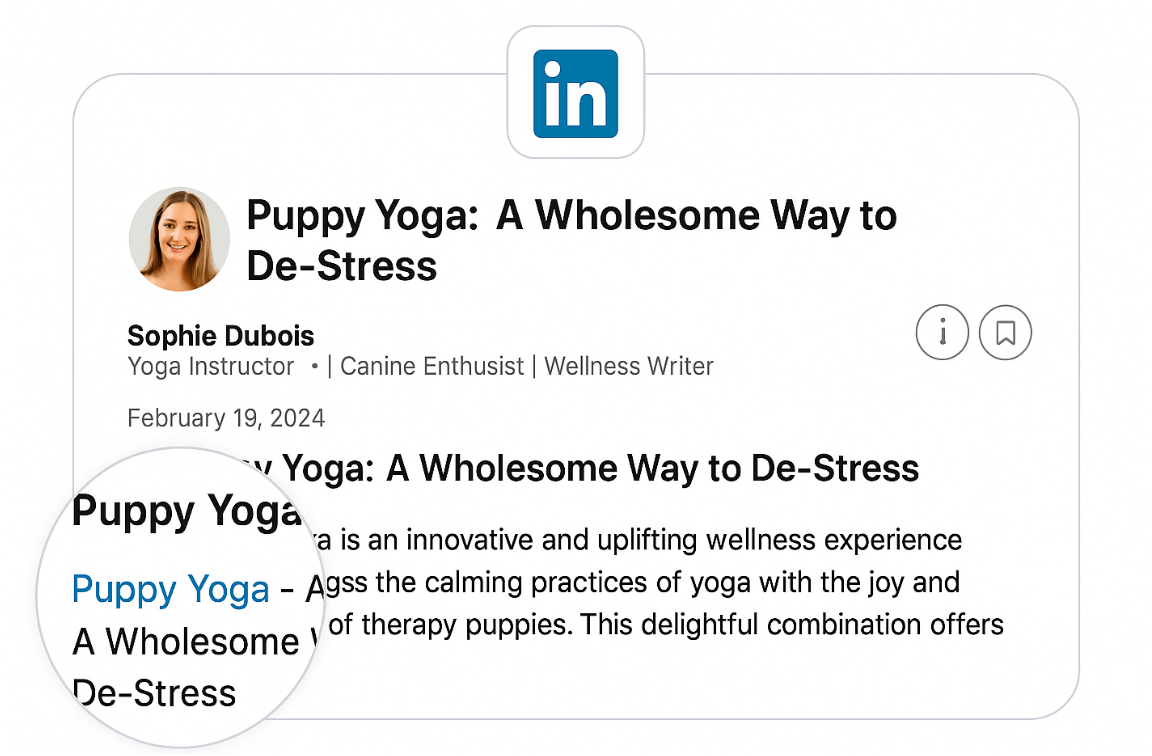Click the date February 19, 2024

(226, 418)
